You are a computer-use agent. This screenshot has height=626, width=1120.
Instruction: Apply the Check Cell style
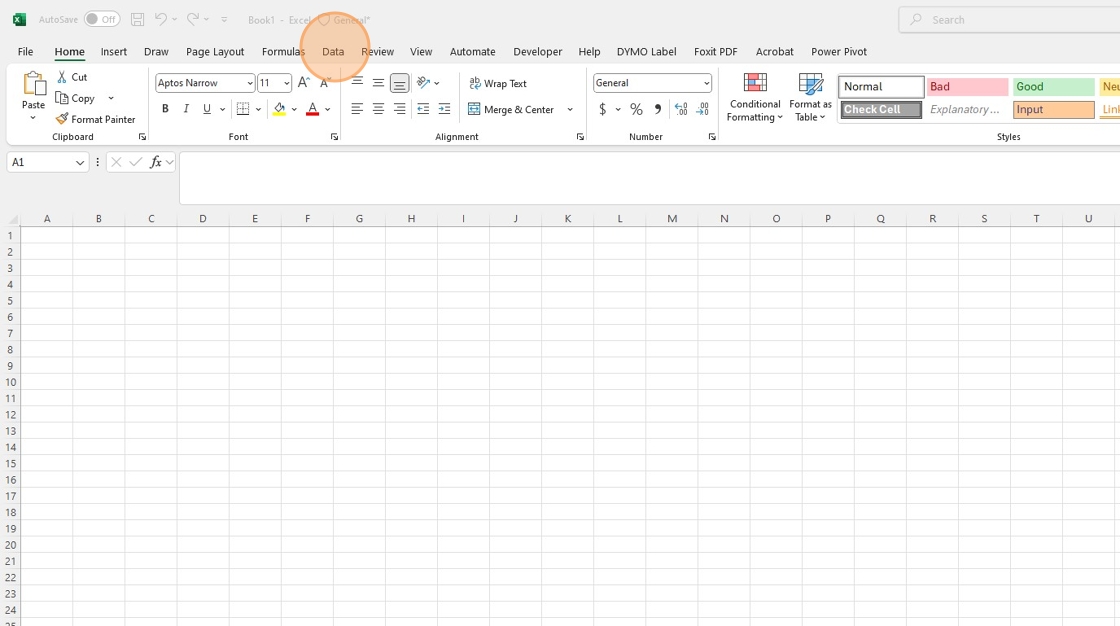tap(881, 109)
